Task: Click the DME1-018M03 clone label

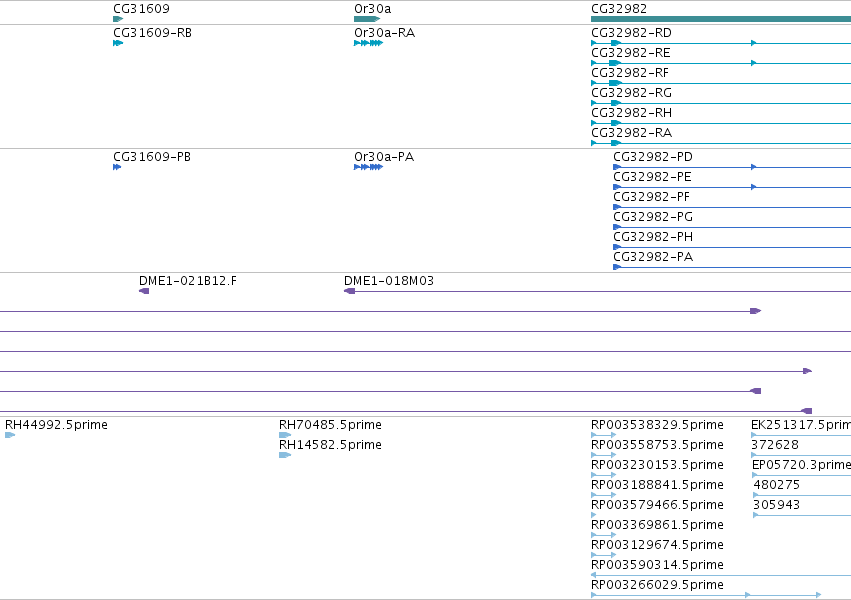Action: click(x=389, y=281)
